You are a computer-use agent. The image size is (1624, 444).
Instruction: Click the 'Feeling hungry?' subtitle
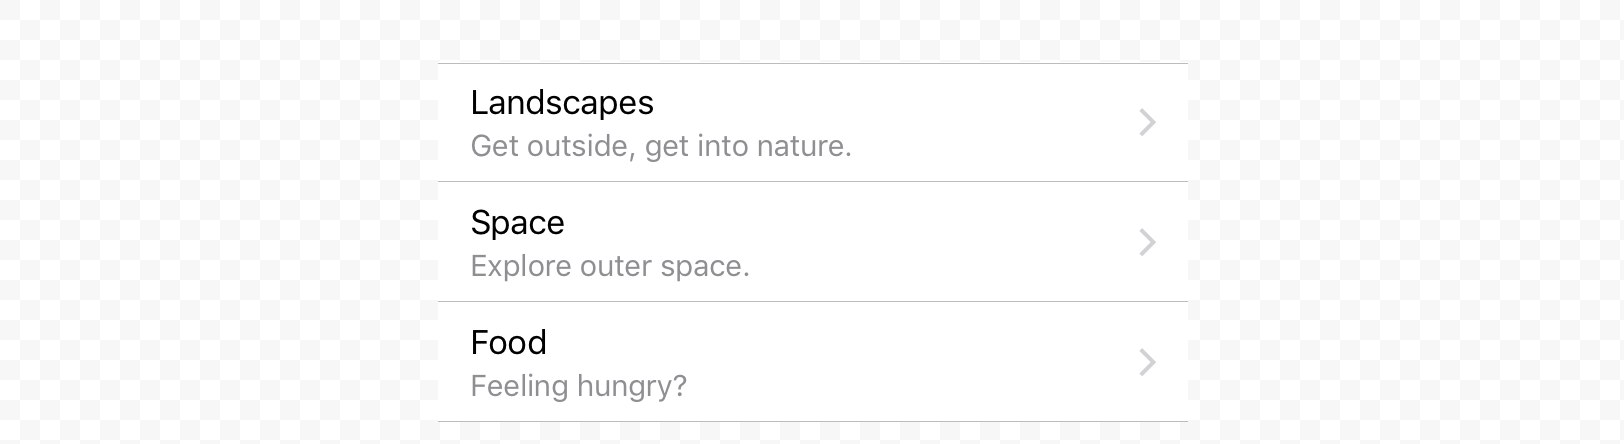pyautogui.click(x=578, y=387)
